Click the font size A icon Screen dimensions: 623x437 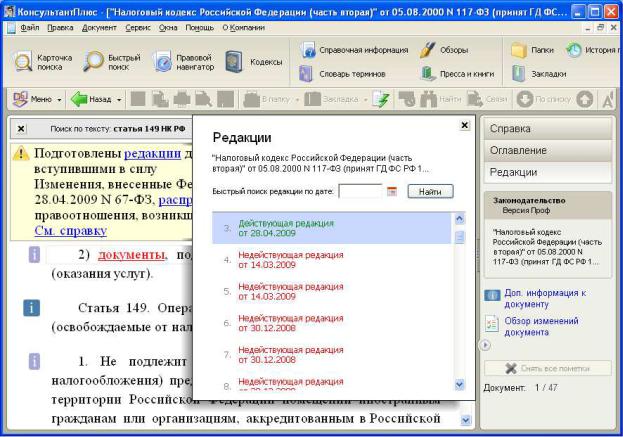pyautogui.click(x=608, y=99)
